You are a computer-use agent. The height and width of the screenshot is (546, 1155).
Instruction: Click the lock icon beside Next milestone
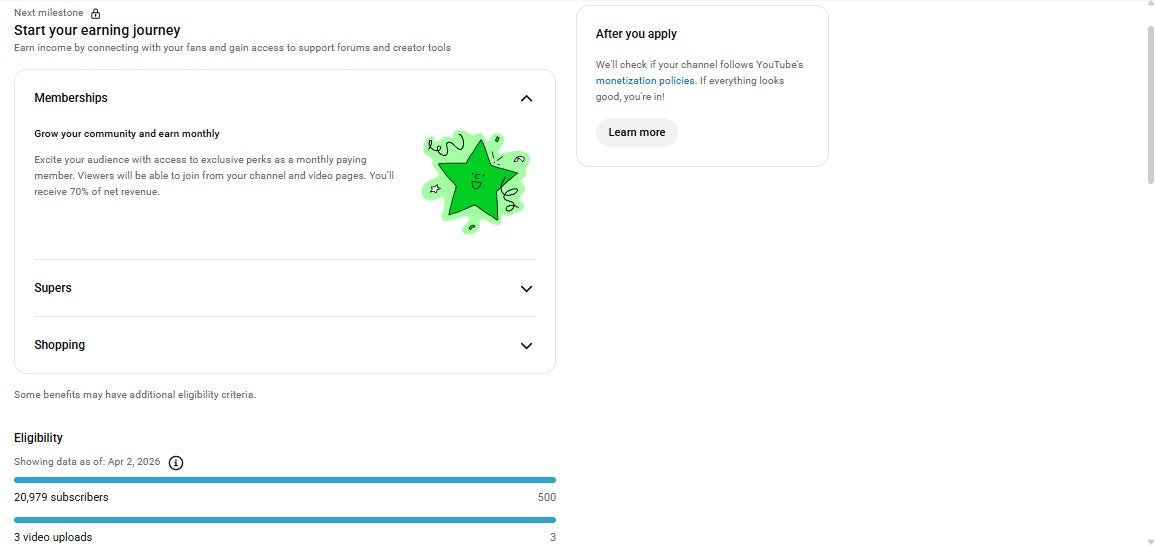95,14
